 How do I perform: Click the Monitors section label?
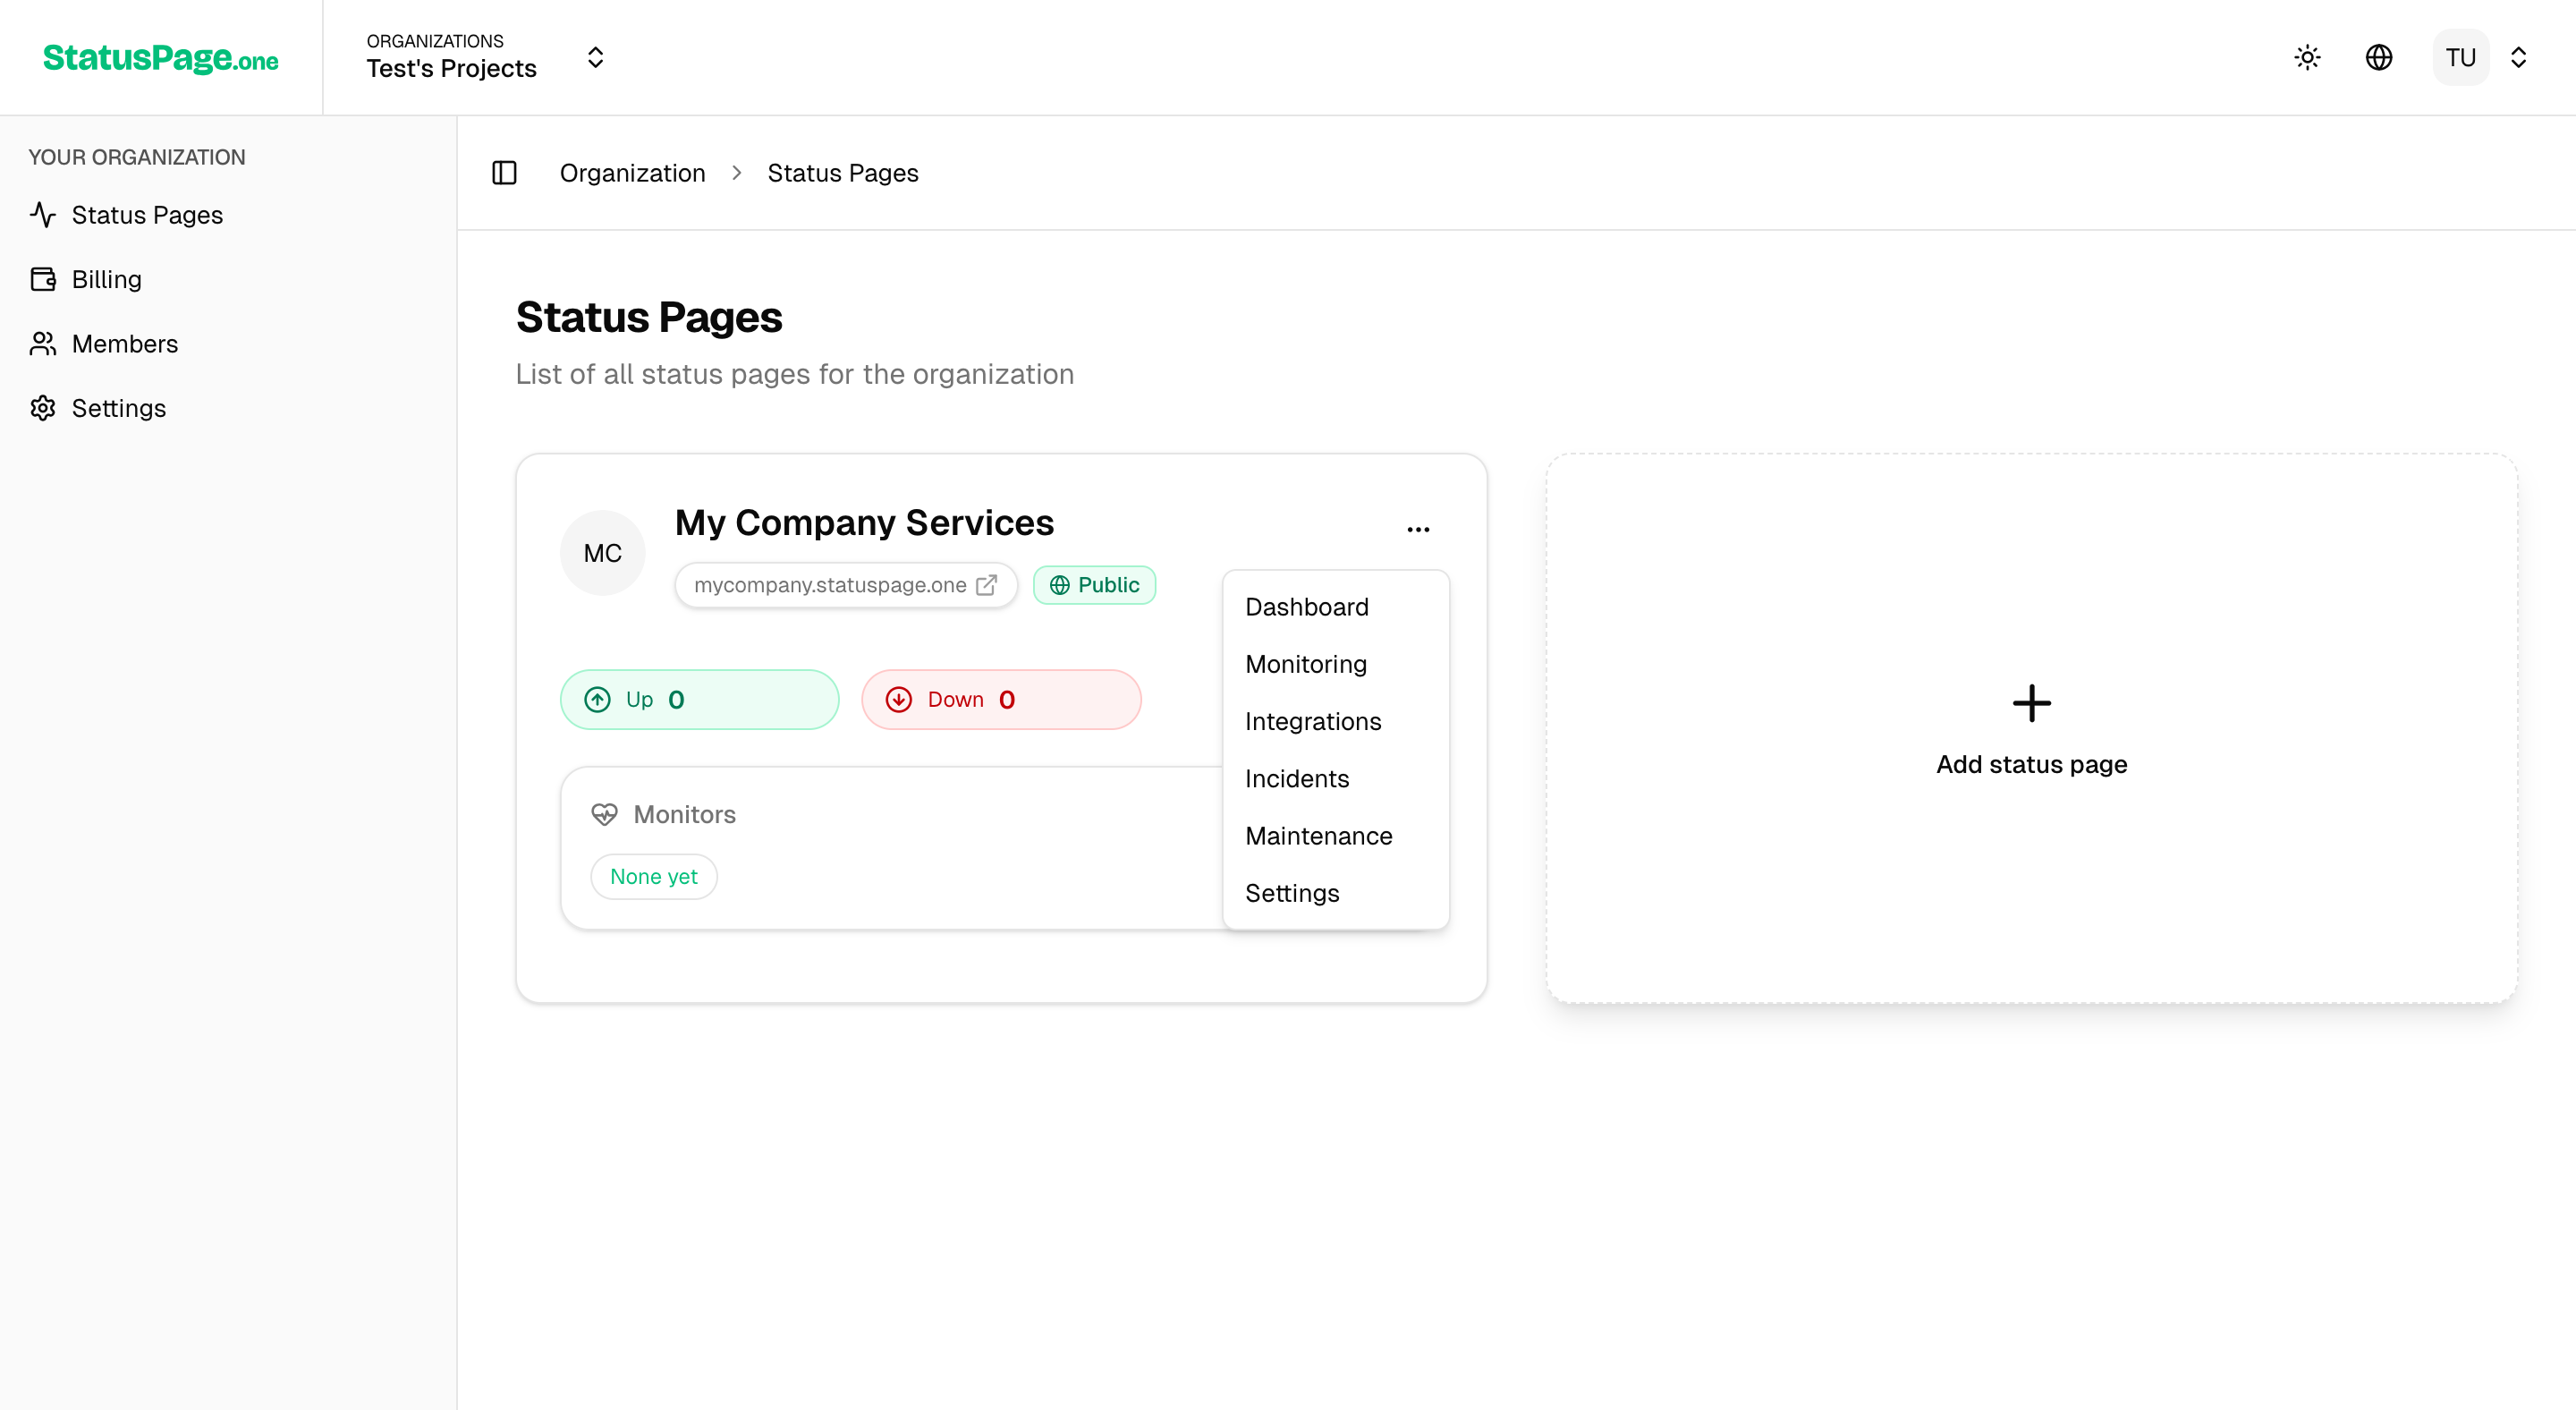[684, 814]
